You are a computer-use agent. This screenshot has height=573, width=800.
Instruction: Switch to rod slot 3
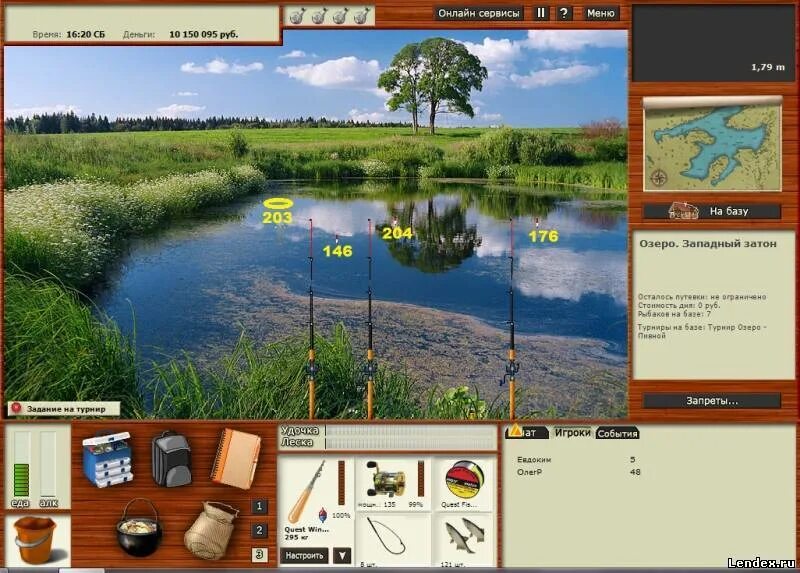pyautogui.click(x=259, y=554)
